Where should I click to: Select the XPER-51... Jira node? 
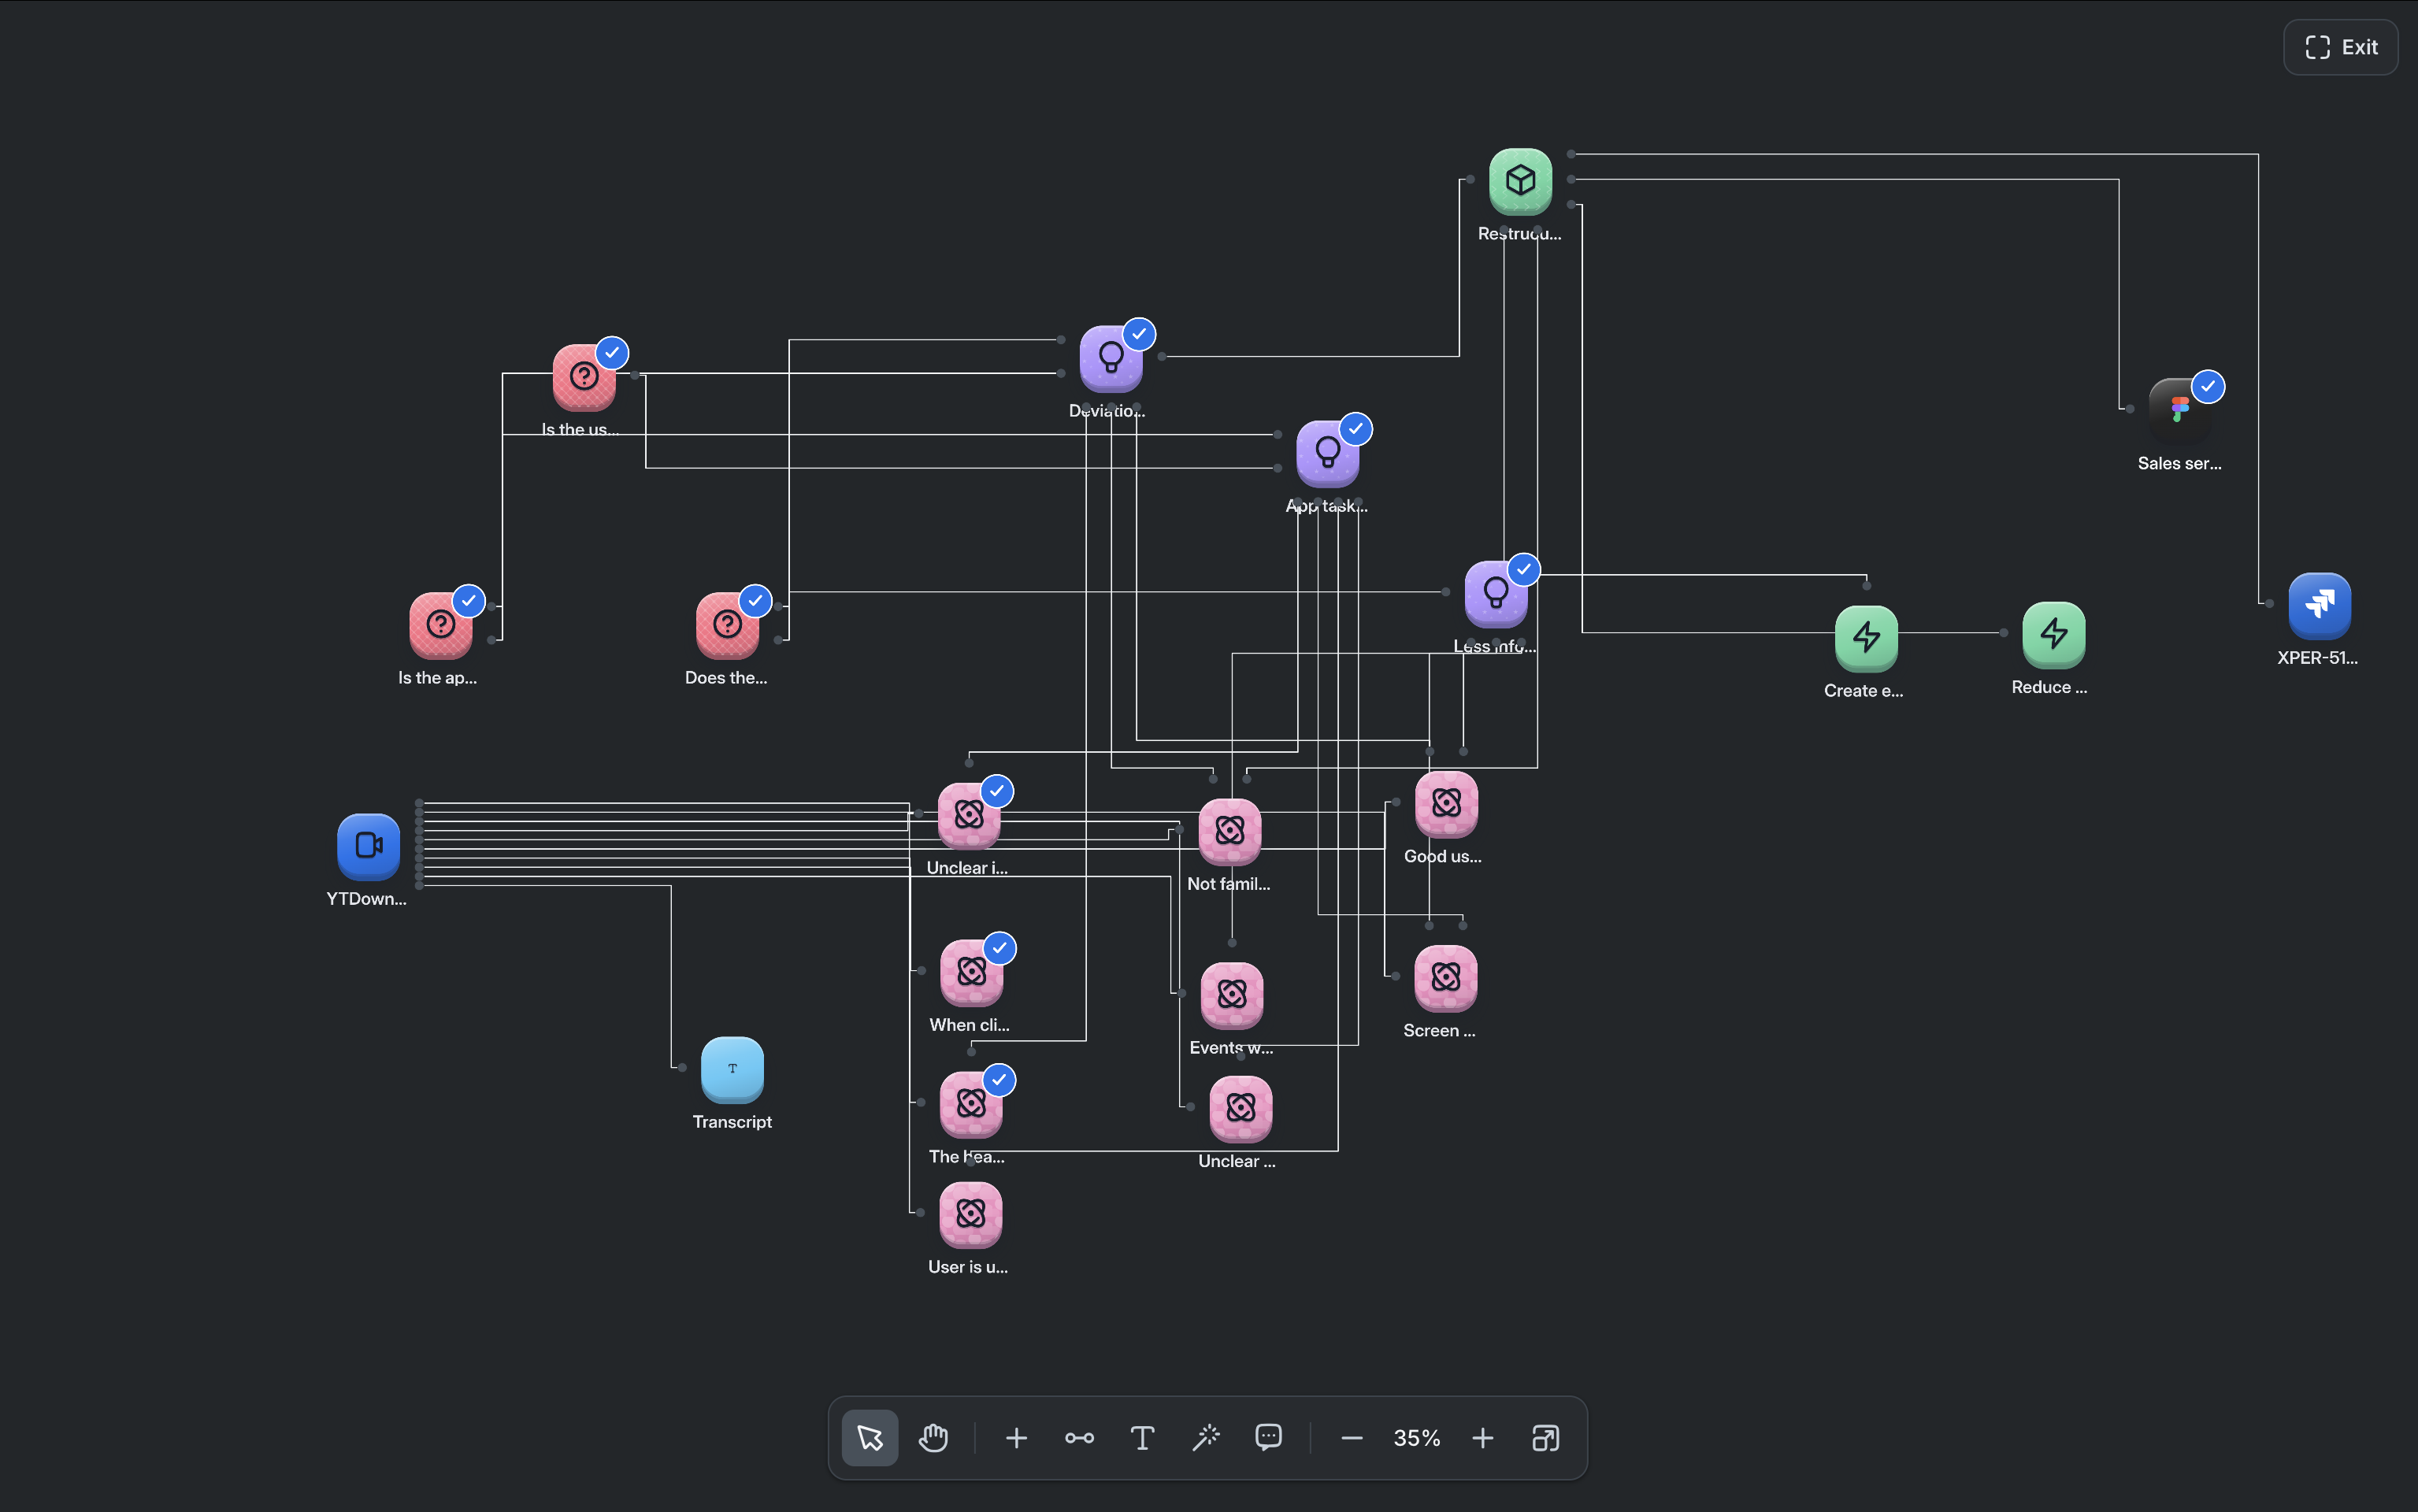(2320, 605)
